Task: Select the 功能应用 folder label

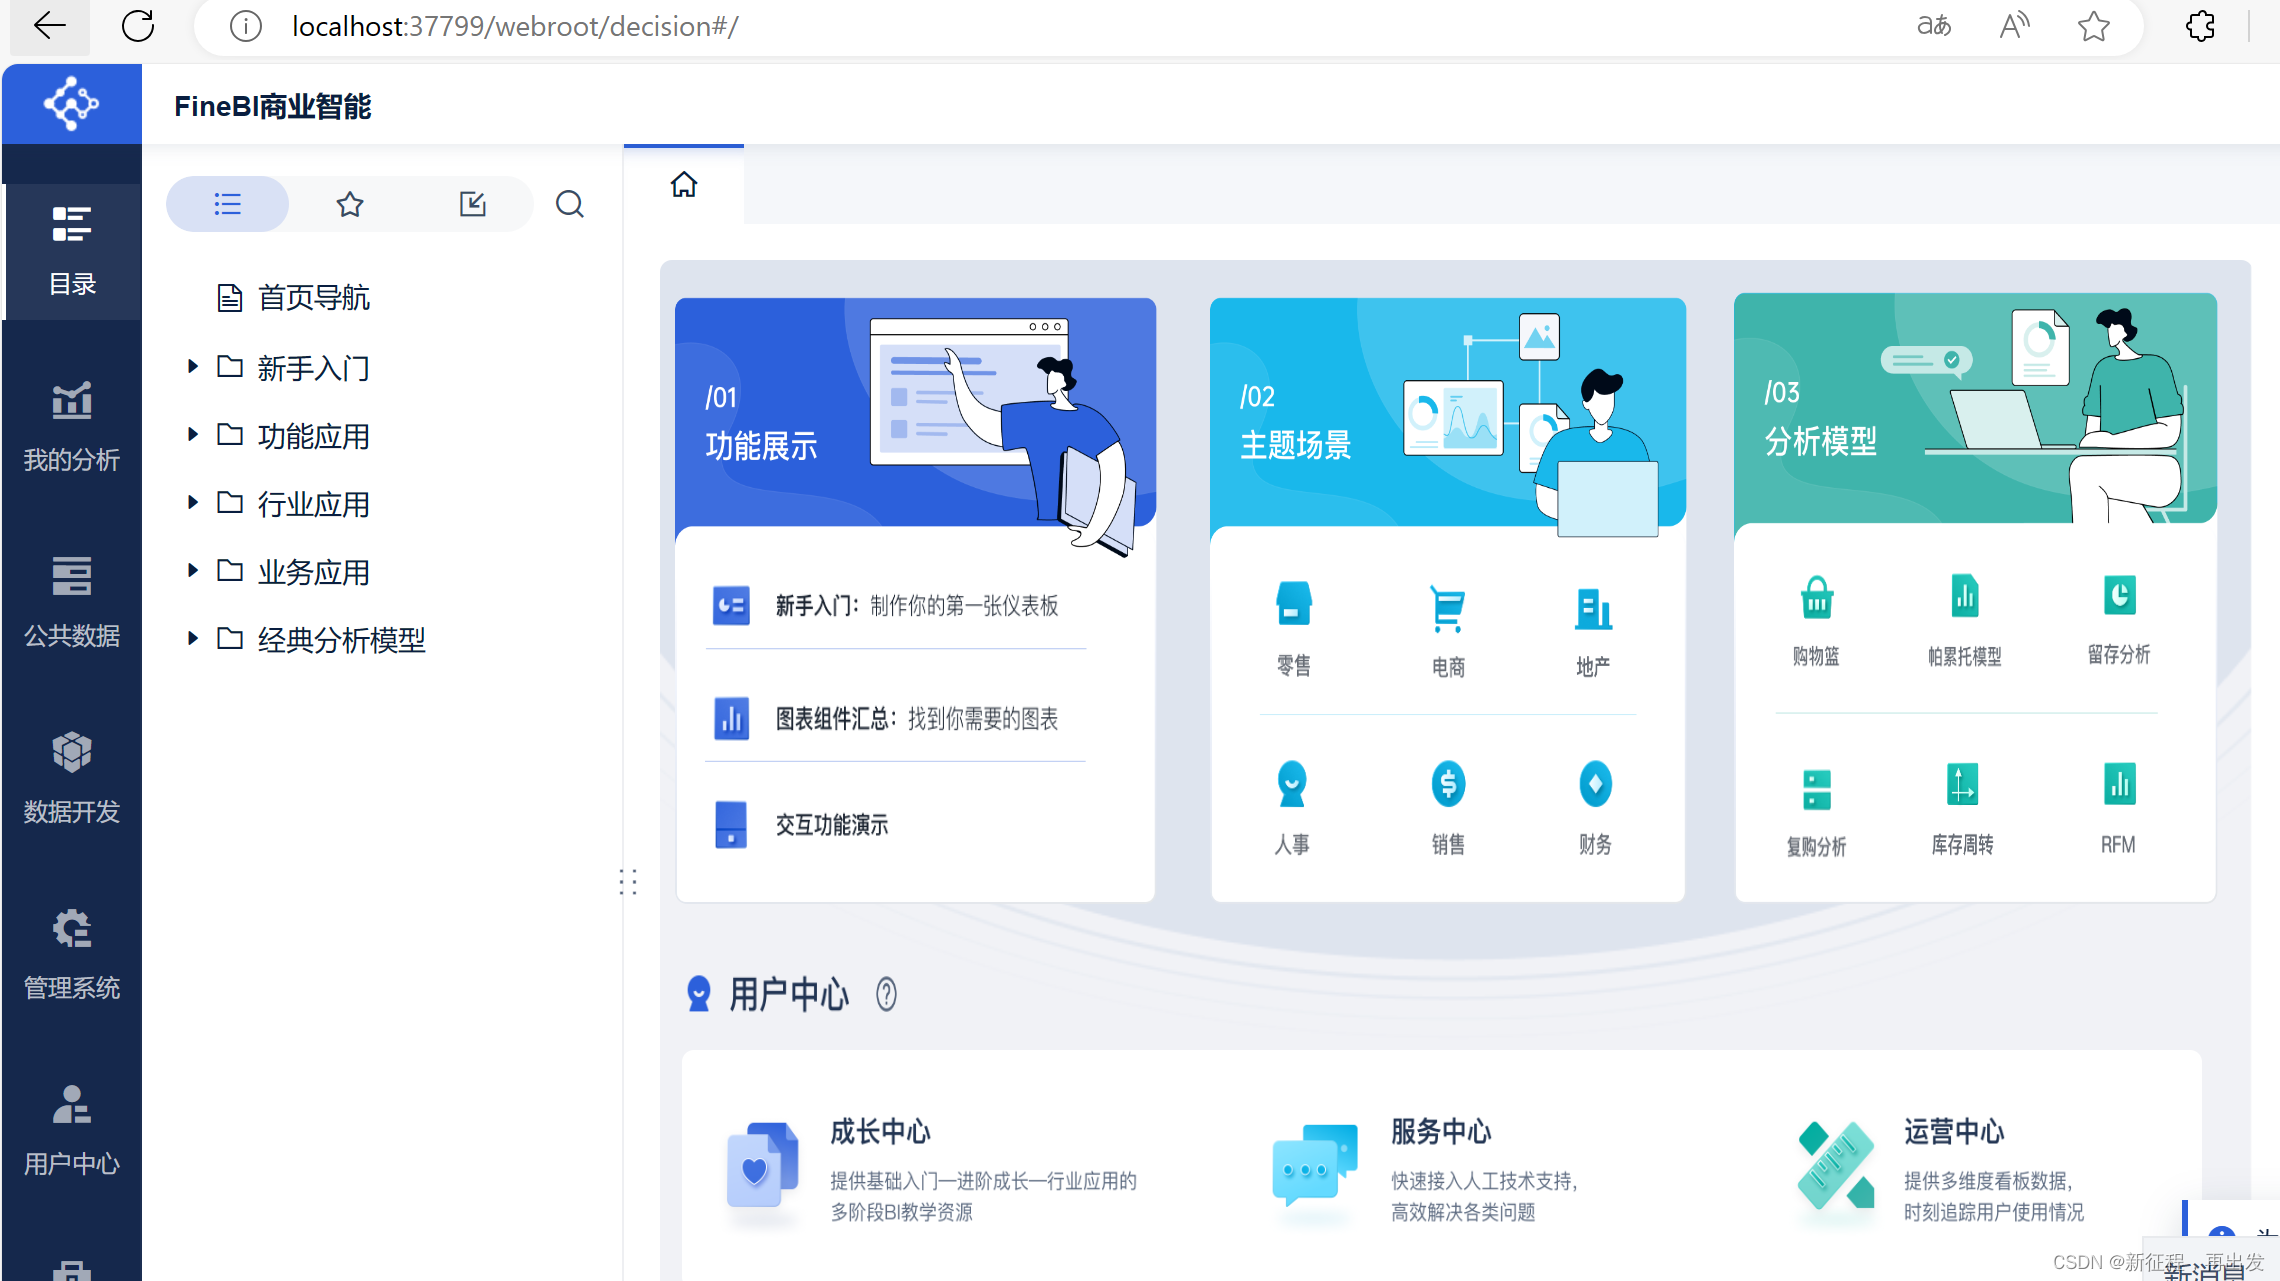Action: click(314, 436)
